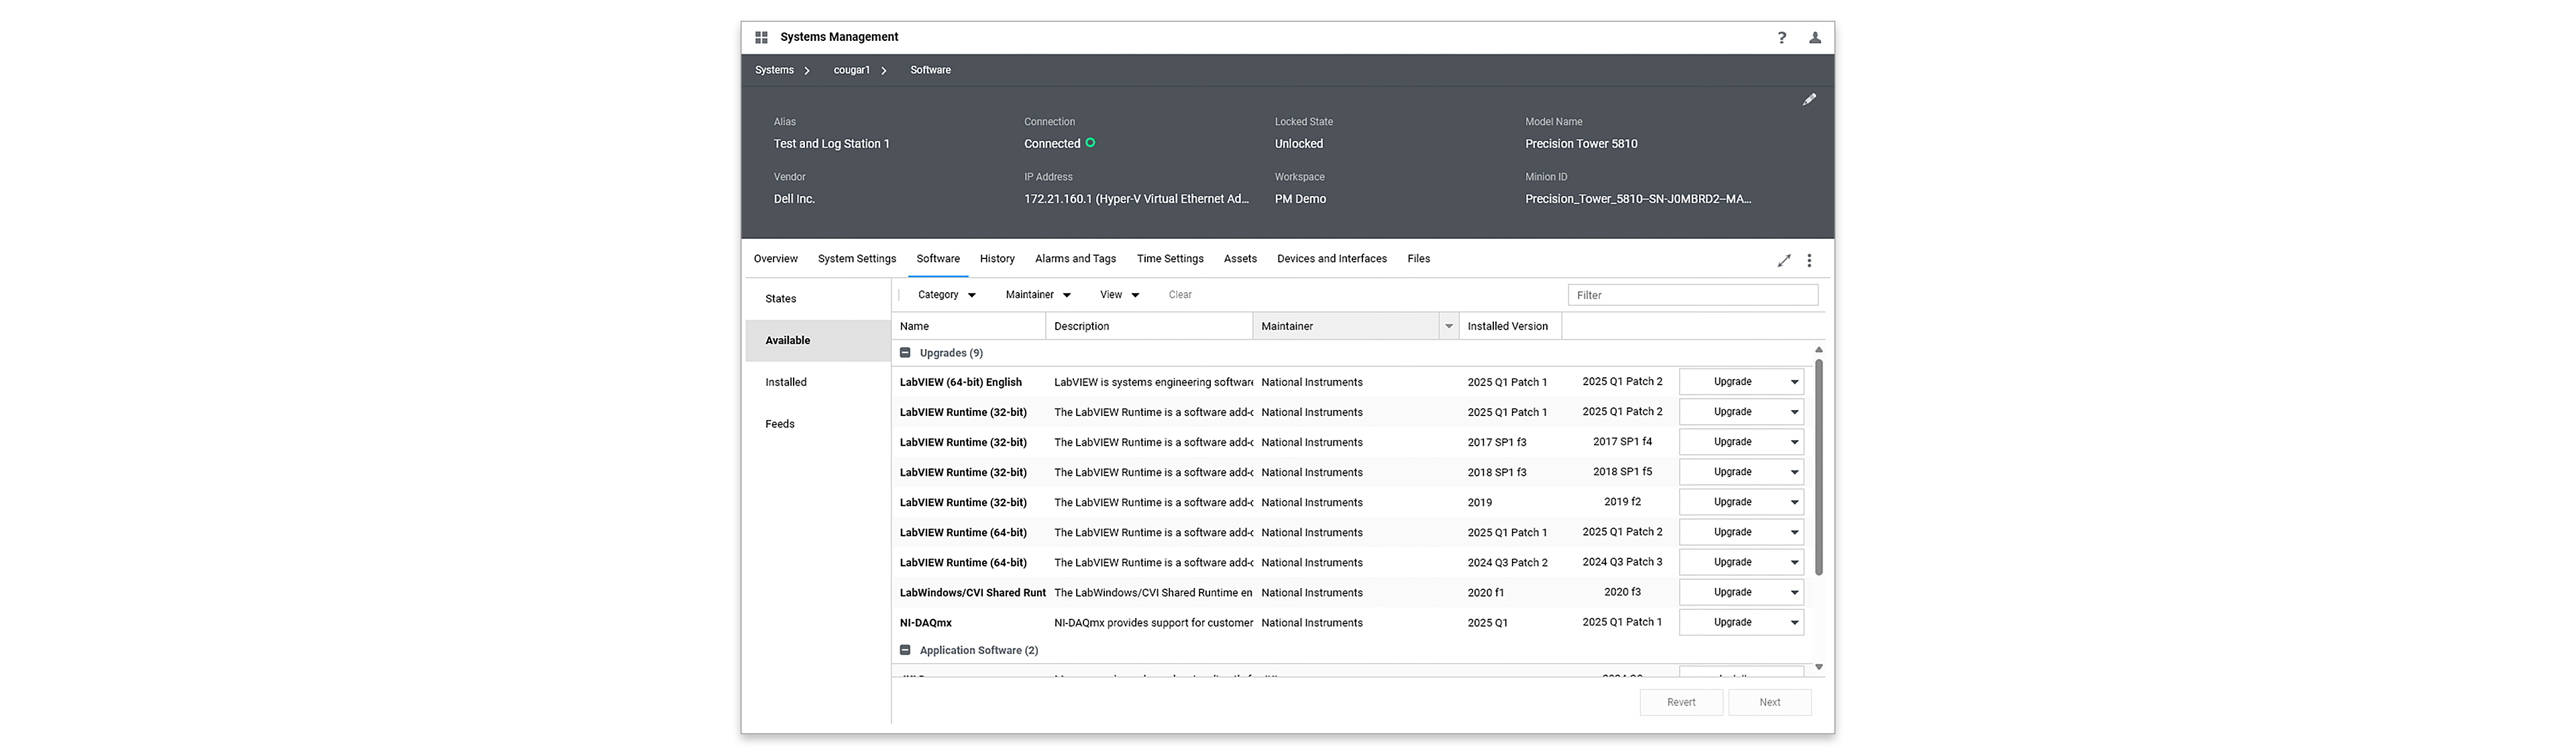Image resolution: width=2576 pixels, height=755 pixels.
Task: Click the 172.21.160.1 IP address value
Action: coord(1136,199)
